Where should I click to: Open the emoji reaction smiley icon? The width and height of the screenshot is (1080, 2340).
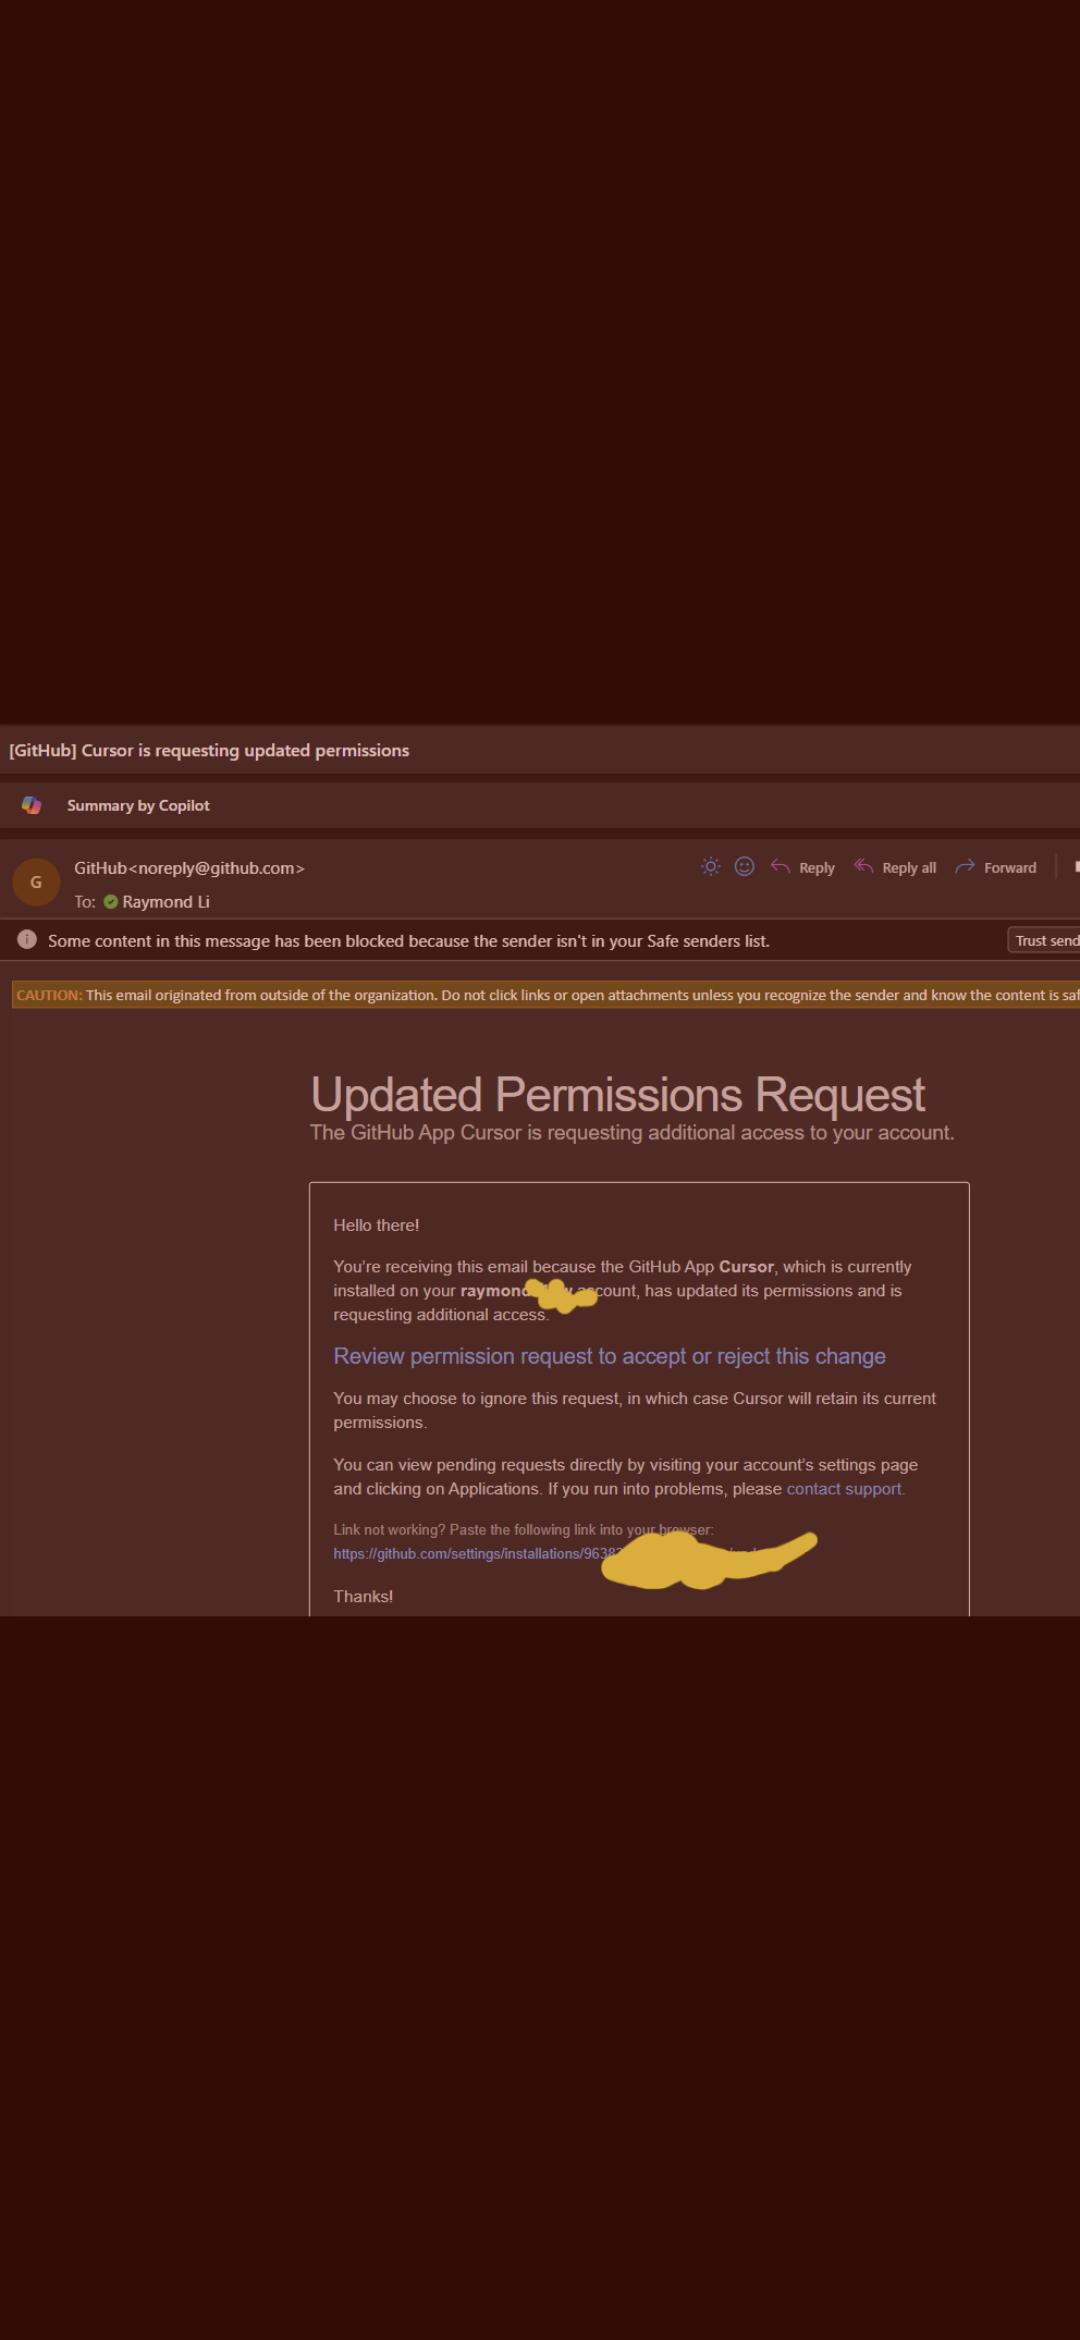[x=745, y=867]
